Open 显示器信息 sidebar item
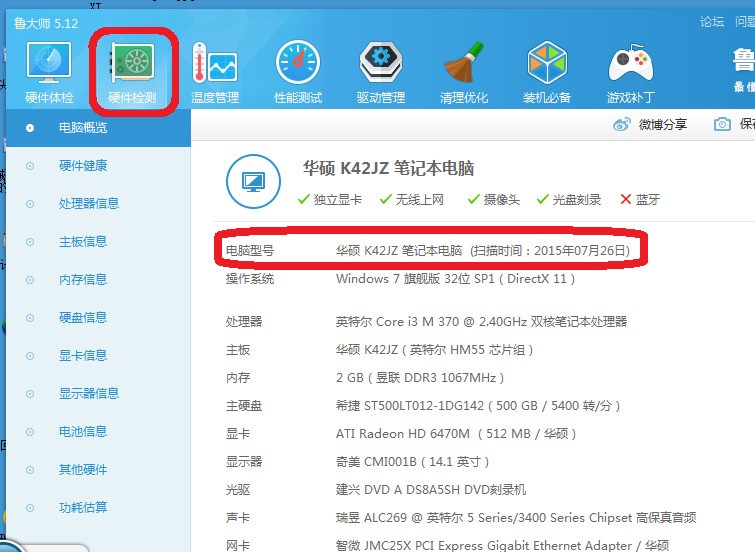 (x=98, y=394)
